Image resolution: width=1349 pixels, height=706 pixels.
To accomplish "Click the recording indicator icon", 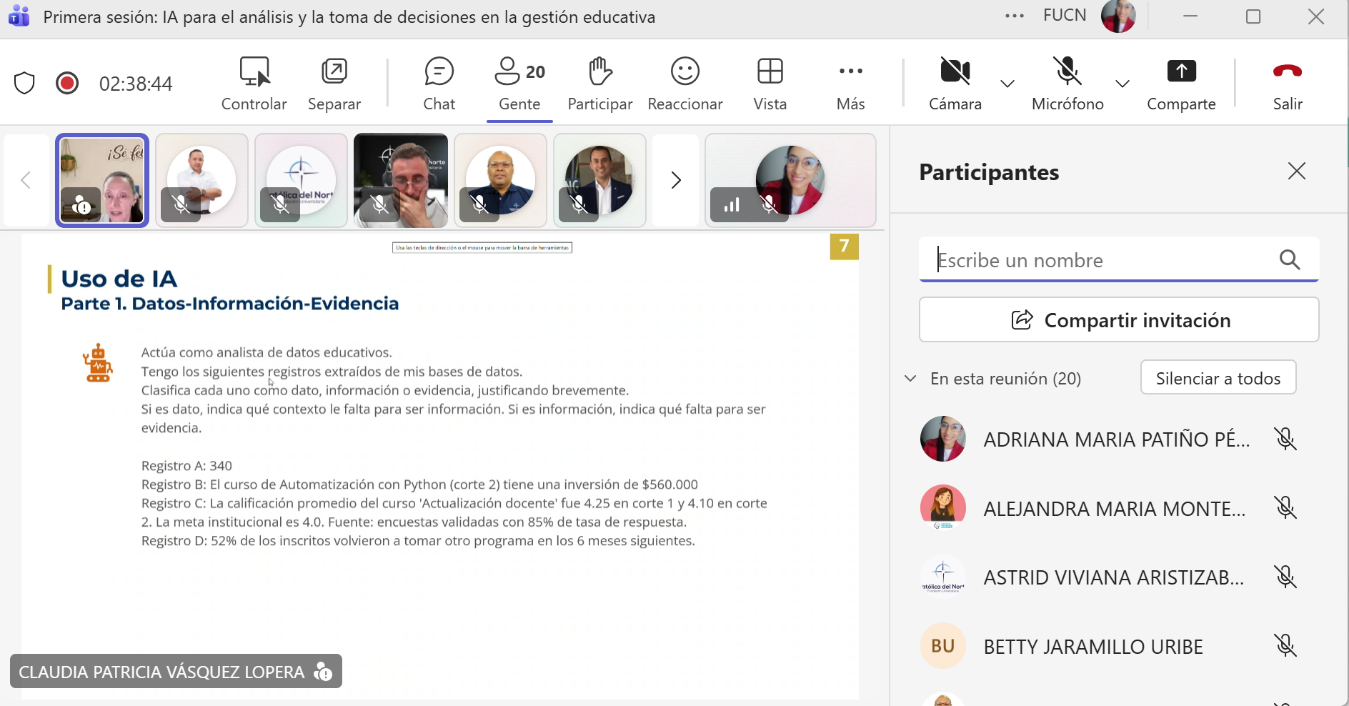I will click(67, 83).
